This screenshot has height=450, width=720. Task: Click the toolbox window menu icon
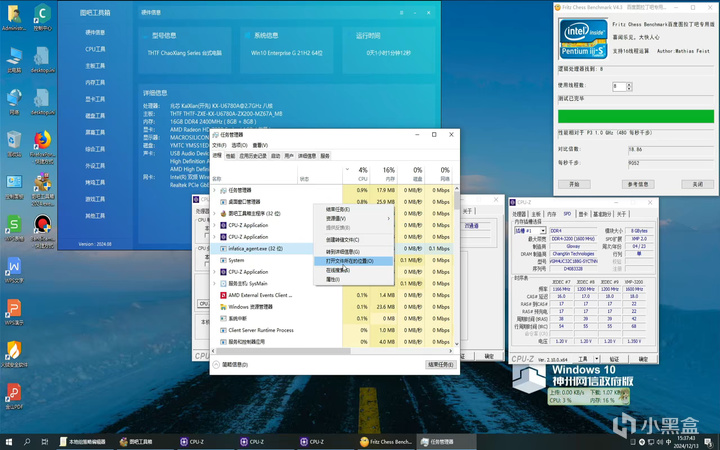coord(401,13)
